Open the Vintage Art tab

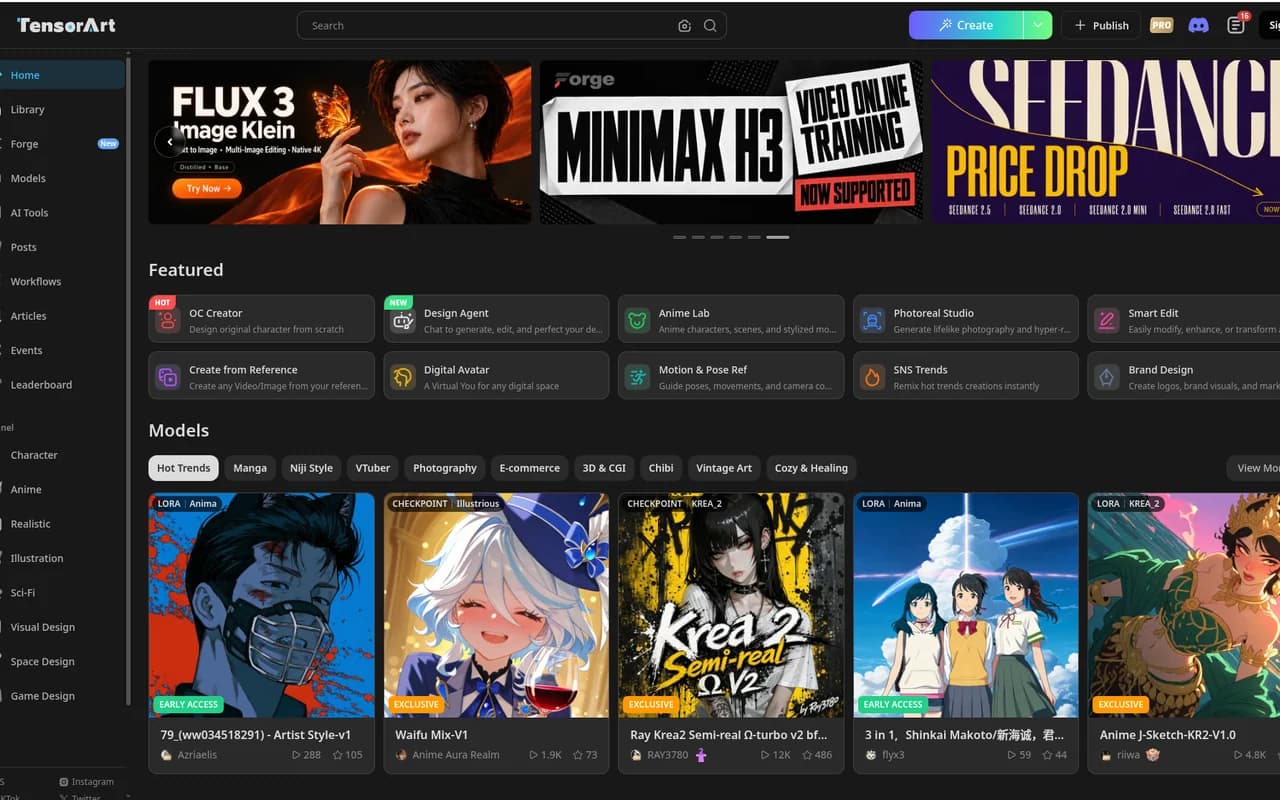724,468
